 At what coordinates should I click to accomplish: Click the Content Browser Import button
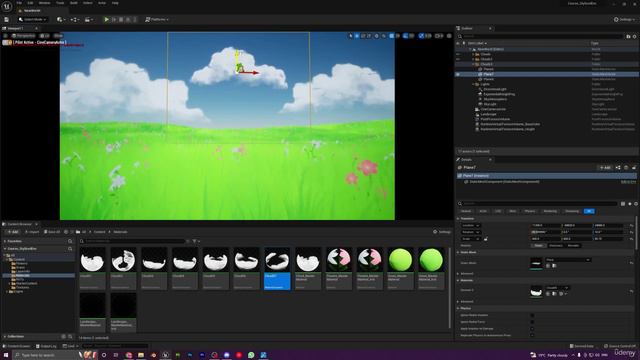(x=32, y=232)
